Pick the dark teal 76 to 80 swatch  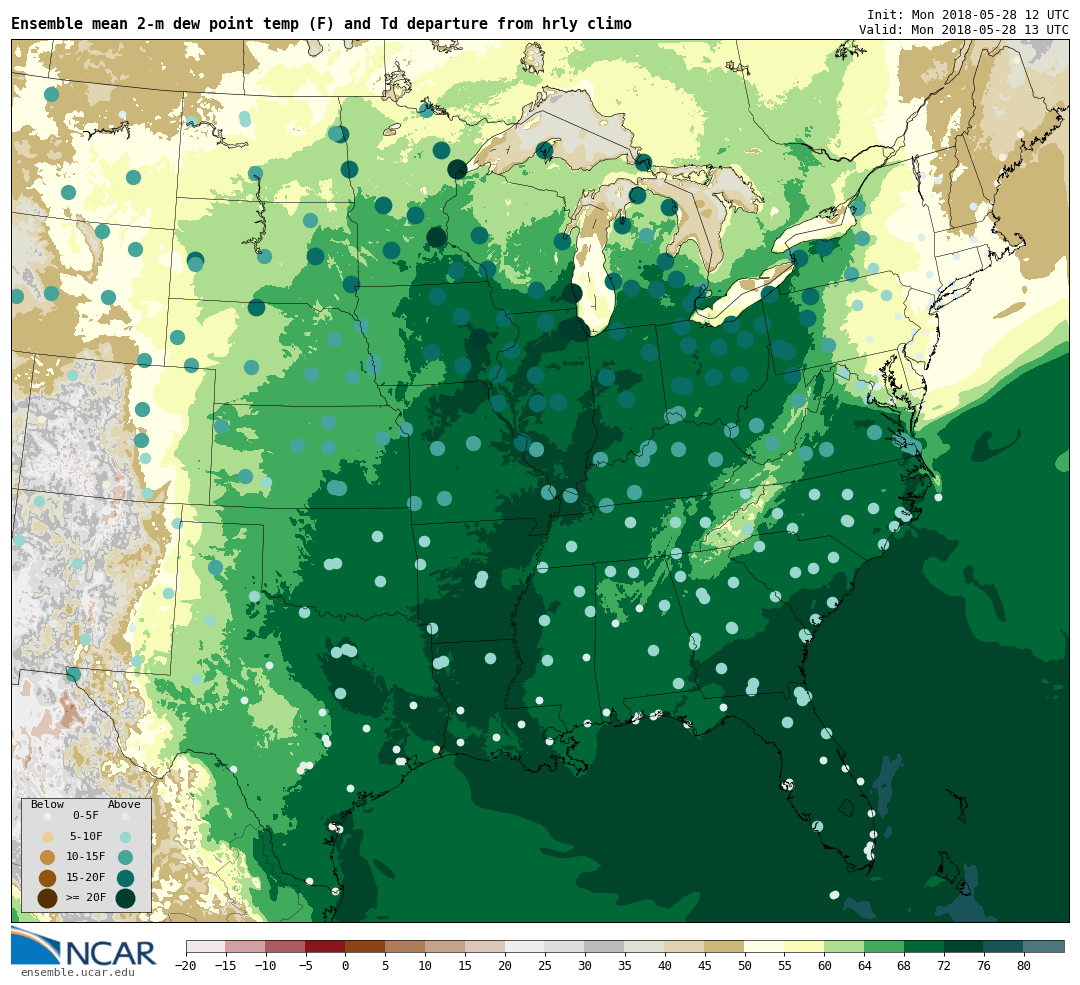pyautogui.click(x=1004, y=946)
